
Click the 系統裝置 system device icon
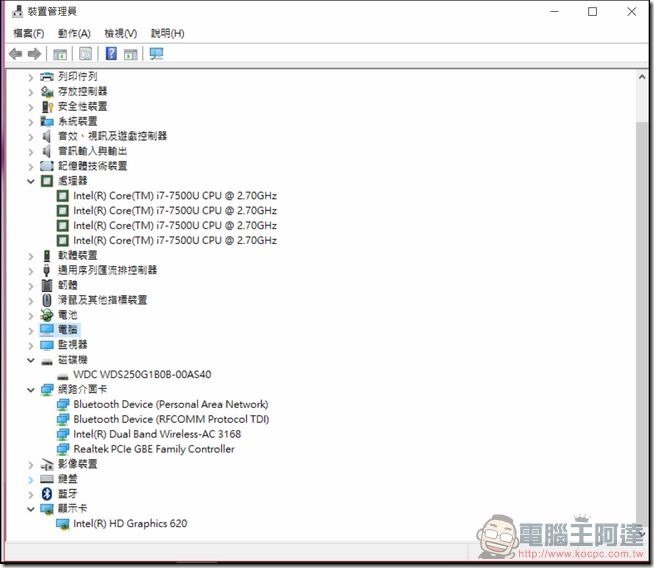point(47,121)
